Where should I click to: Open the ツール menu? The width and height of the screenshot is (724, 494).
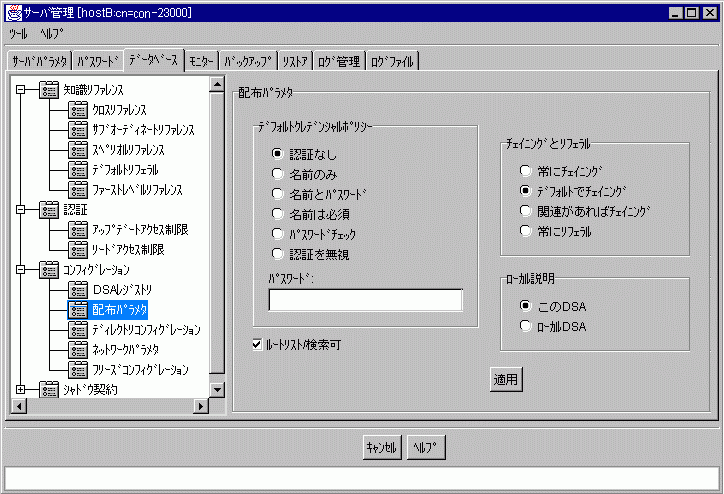coord(18,34)
